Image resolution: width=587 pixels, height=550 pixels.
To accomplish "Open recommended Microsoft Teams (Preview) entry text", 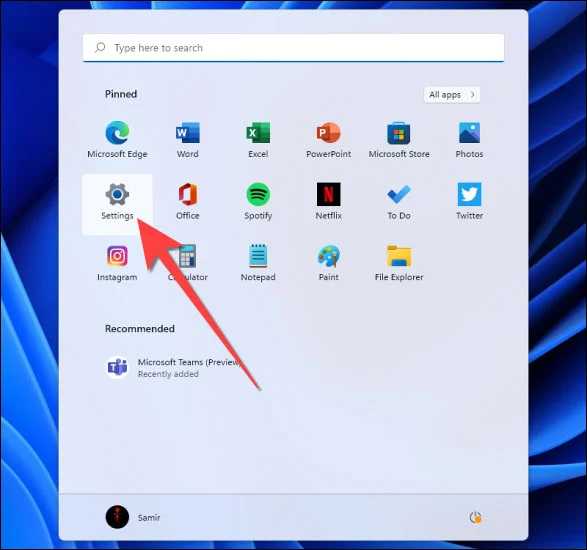I will coord(189,362).
